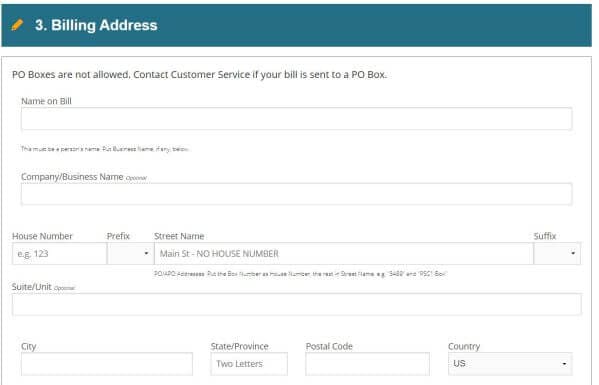Focus the Company/Business Name field

[x=296, y=194]
